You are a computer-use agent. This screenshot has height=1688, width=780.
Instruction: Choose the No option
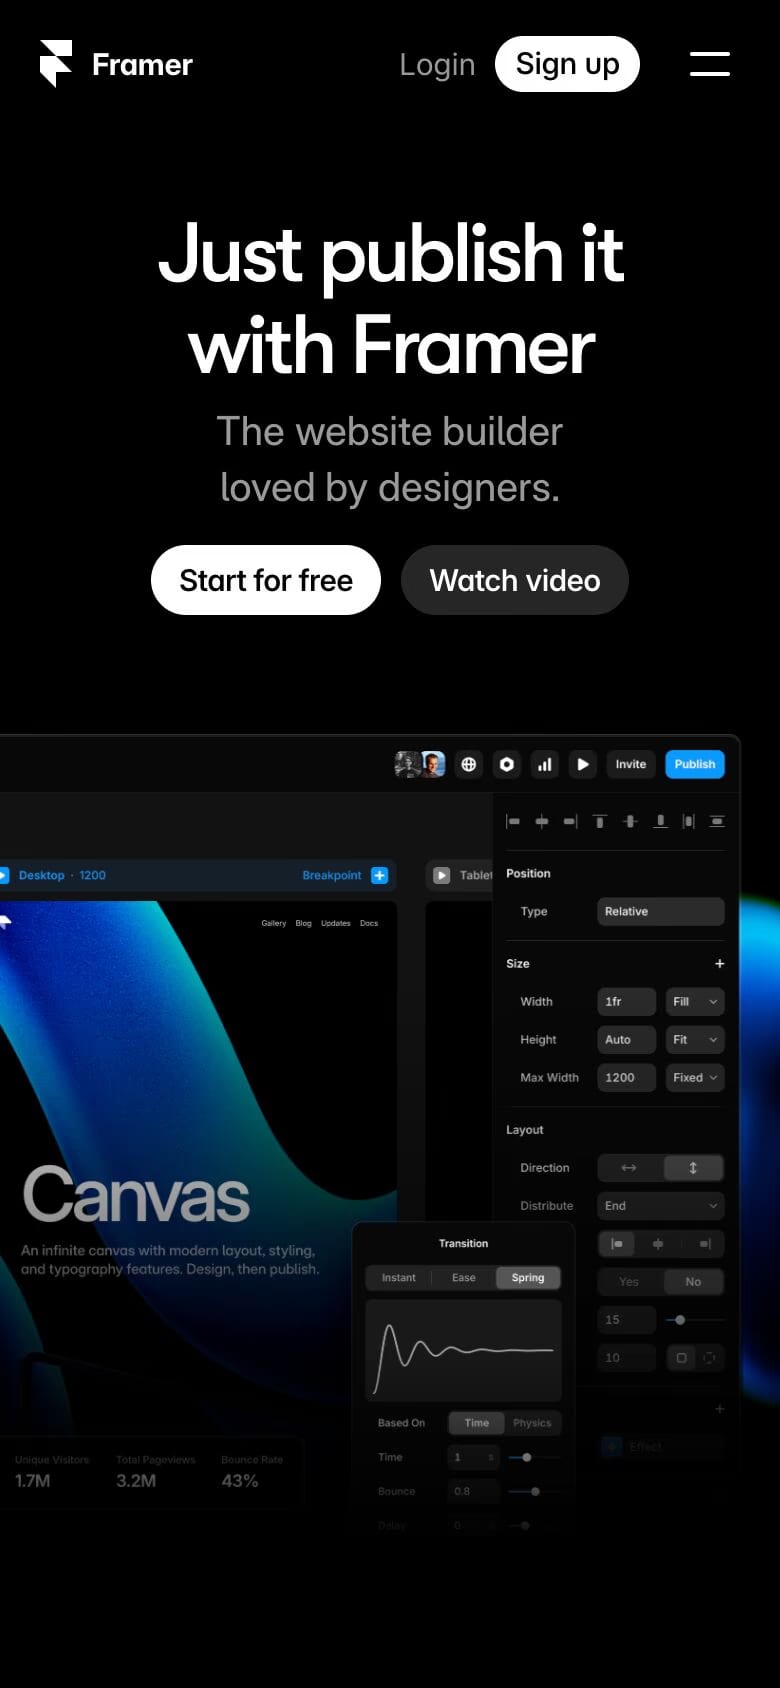click(693, 1282)
